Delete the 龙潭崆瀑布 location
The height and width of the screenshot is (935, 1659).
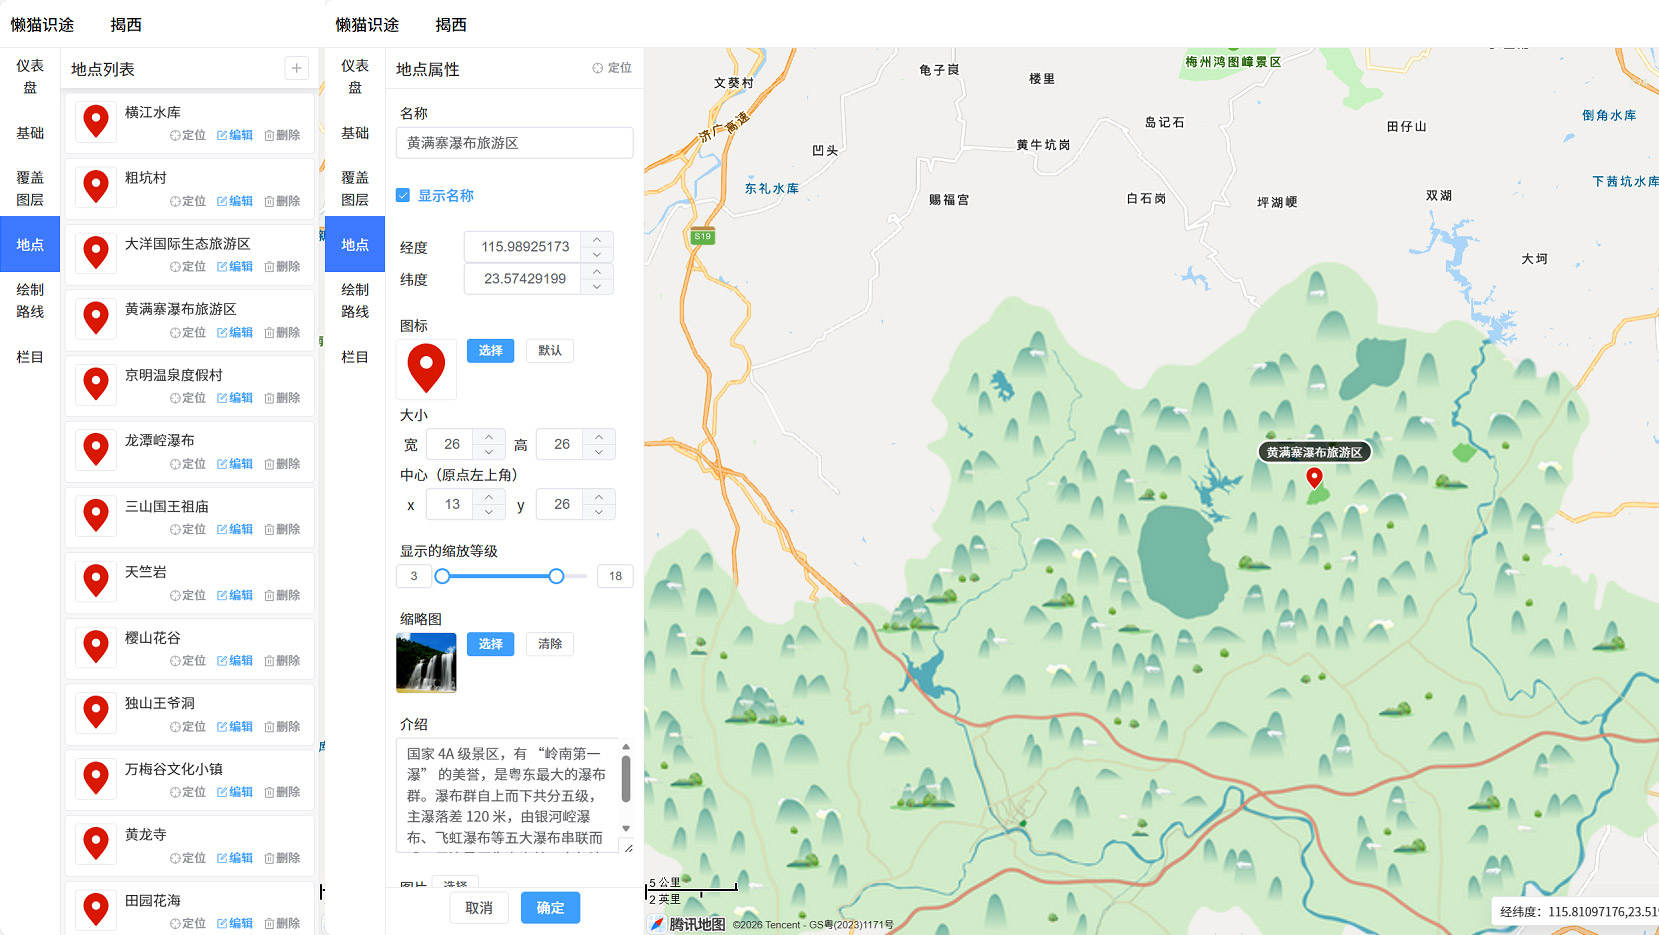pyautogui.click(x=282, y=464)
